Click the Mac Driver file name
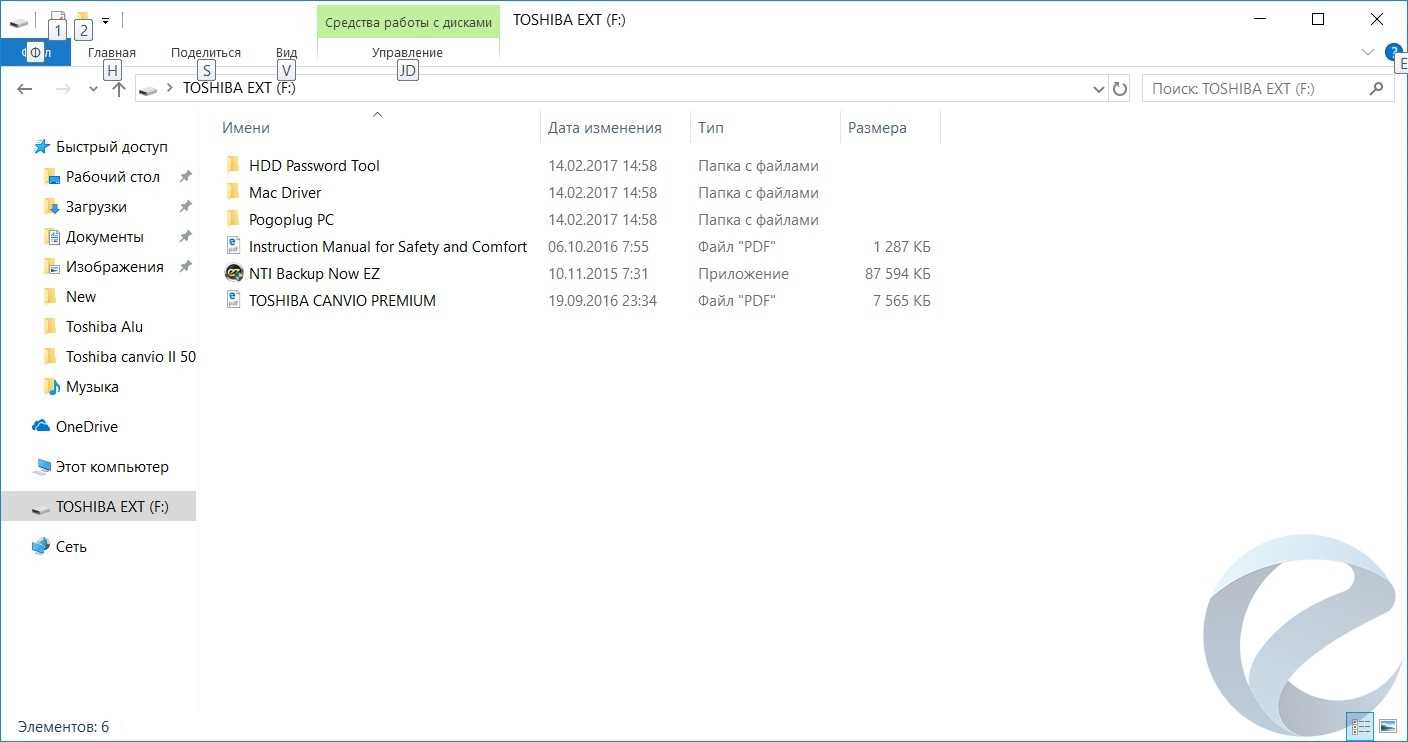 click(285, 193)
